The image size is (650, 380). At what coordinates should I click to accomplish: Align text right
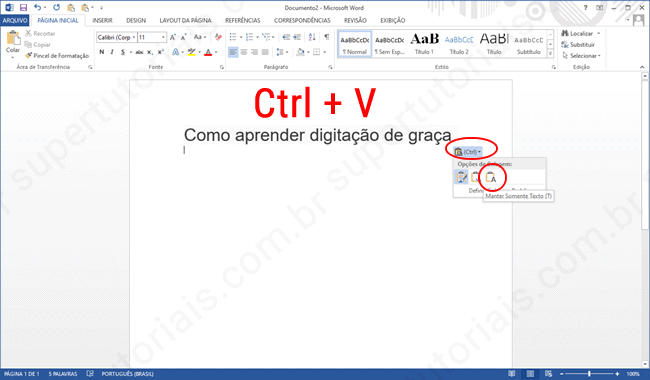(x=254, y=52)
